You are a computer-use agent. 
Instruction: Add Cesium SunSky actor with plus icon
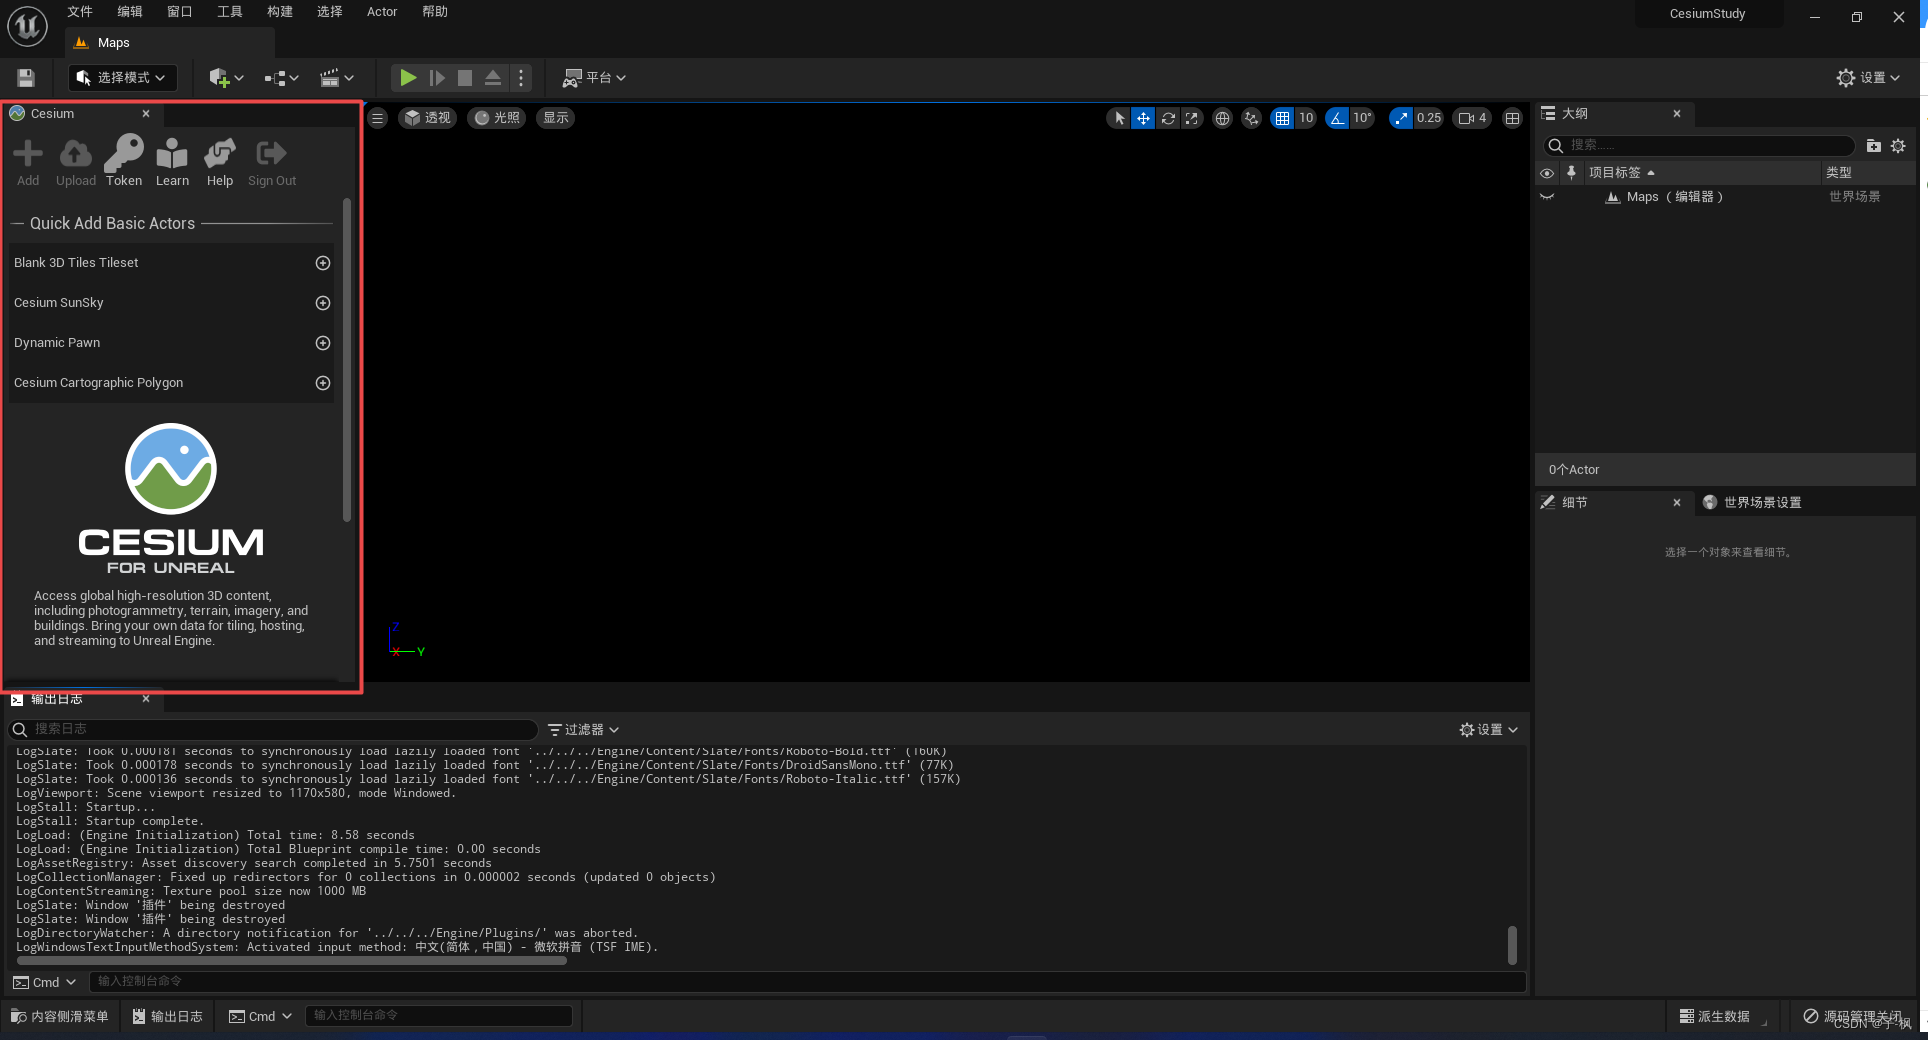(323, 303)
